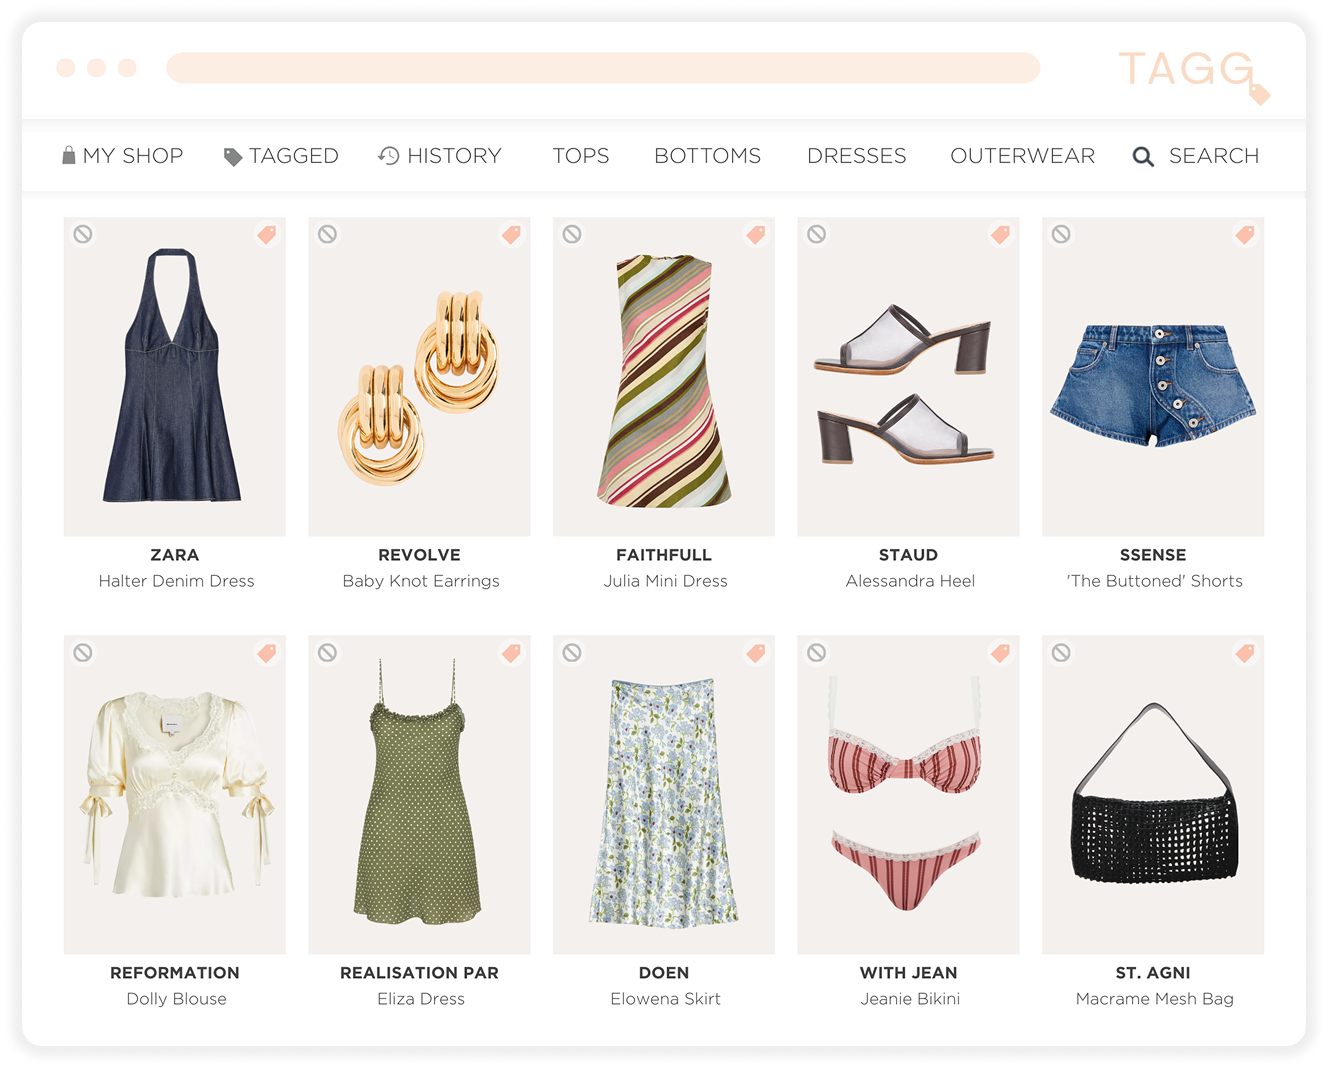
Task: Click the 'Elowena Skirt' title
Action: (x=665, y=999)
